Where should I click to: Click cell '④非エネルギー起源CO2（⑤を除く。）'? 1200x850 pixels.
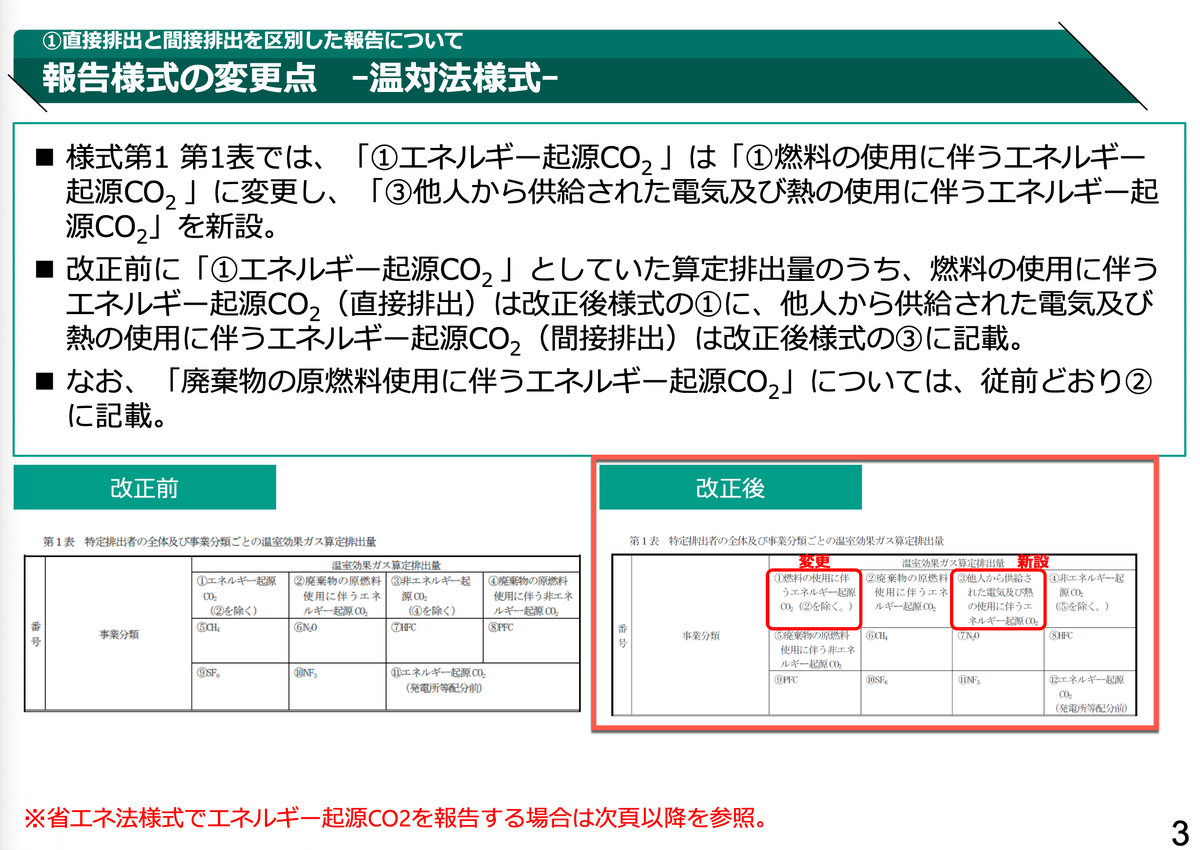pyautogui.click(x=1089, y=599)
